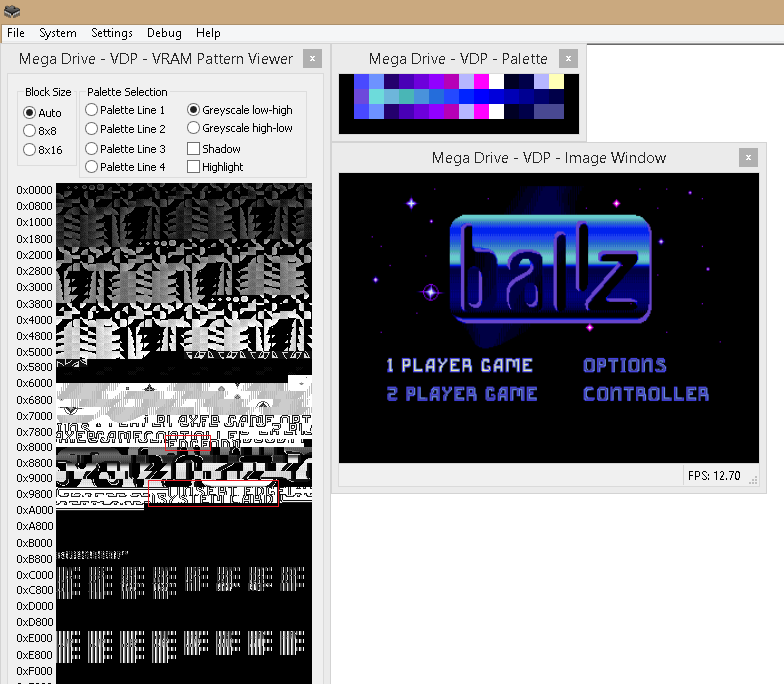Open the System menu

click(x=58, y=33)
